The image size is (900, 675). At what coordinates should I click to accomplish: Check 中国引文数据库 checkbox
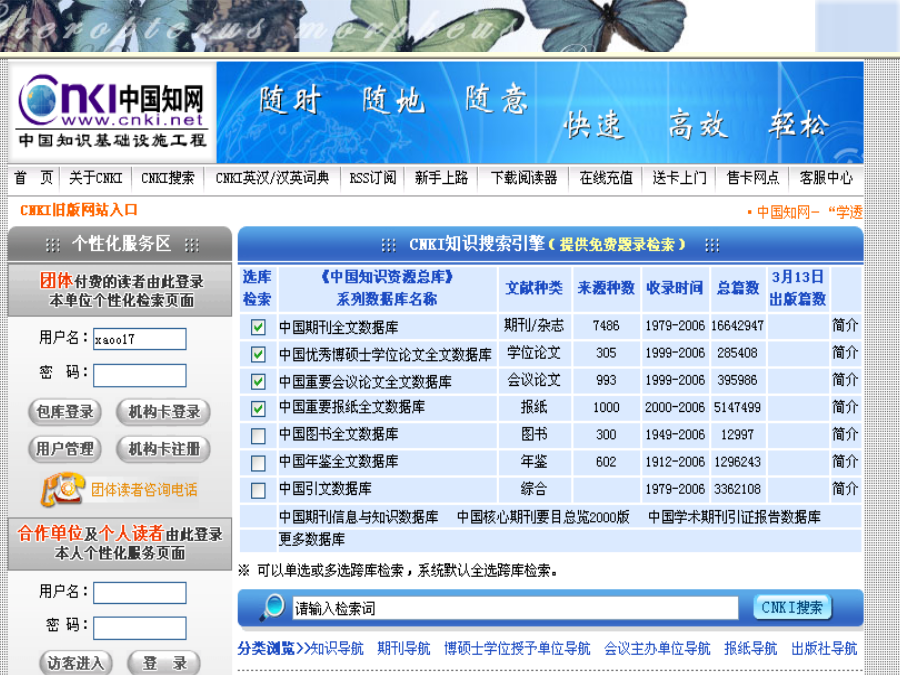tap(258, 490)
